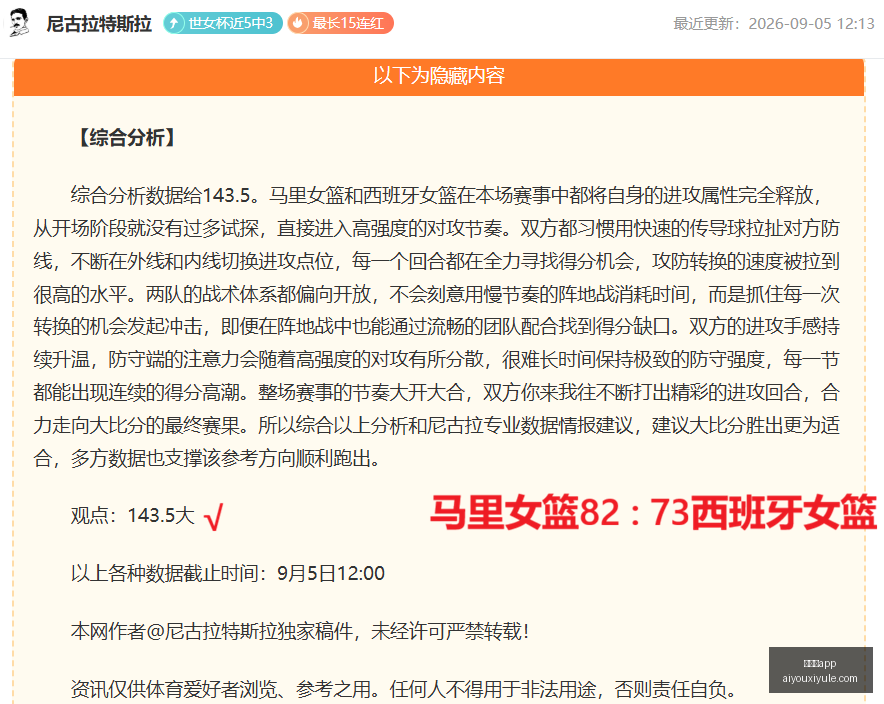The height and width of the screenshot is (704, 884).
Task: Click the 资讯仅供体育爱好者浏览 disclaimer line
Action: click(x=404, y=689)
